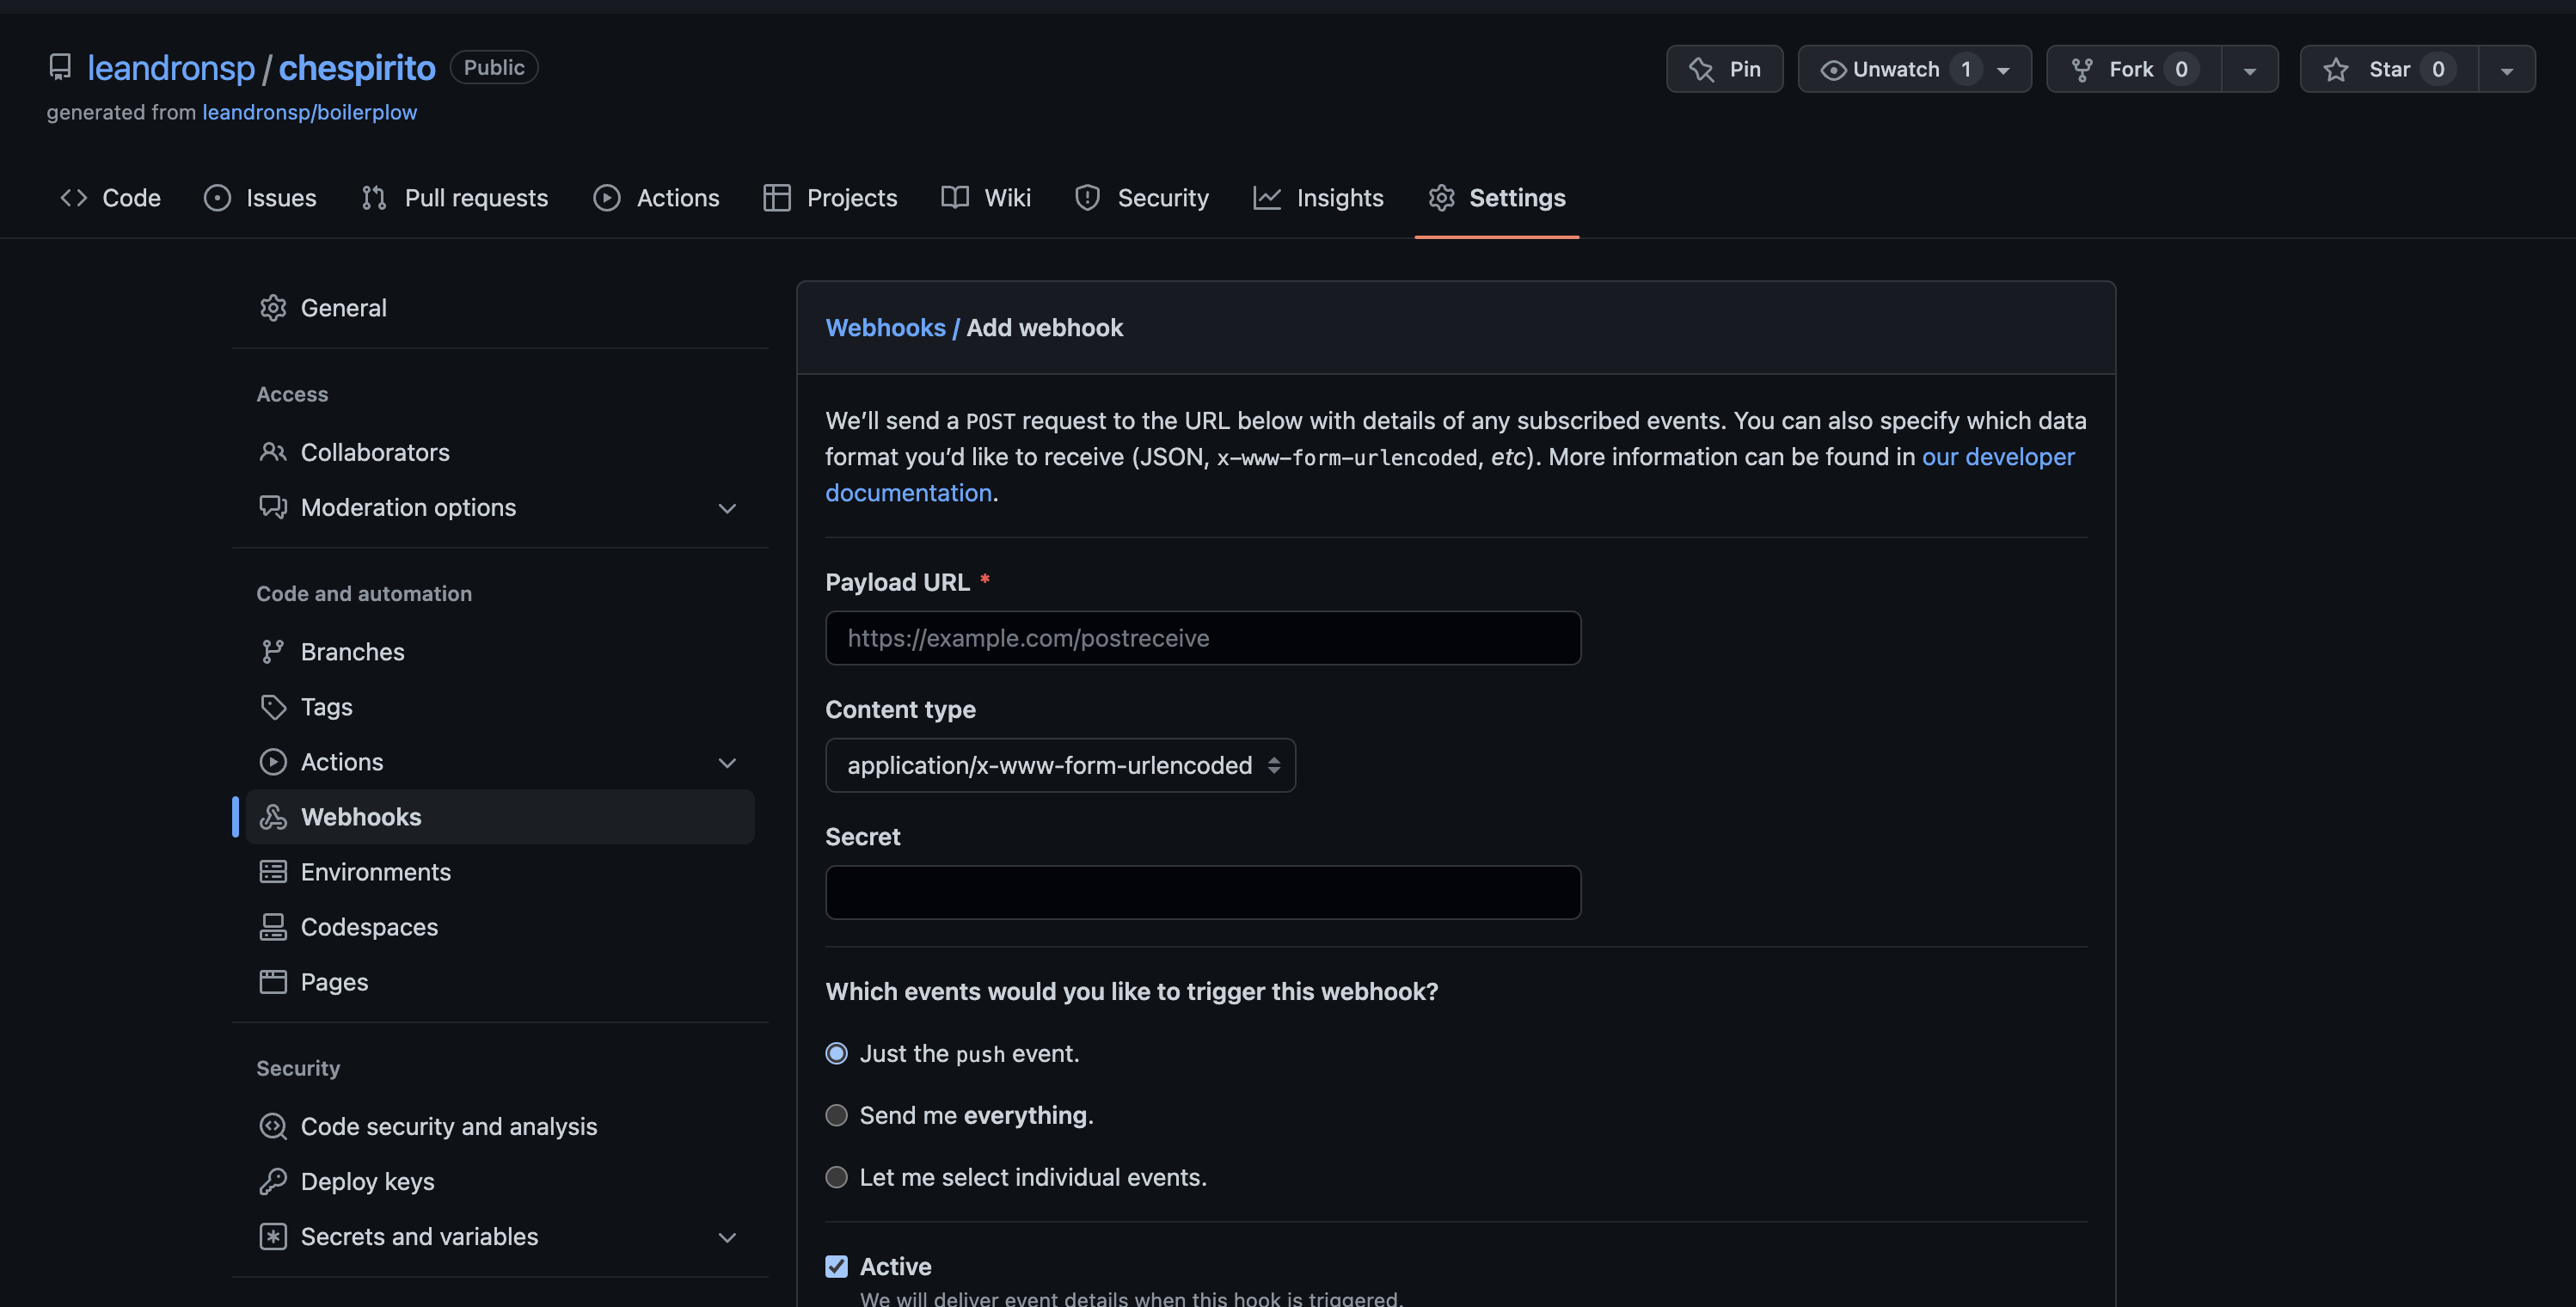
Task: Expand Moderation options in sidebar
Action: [x=727, y=508]
